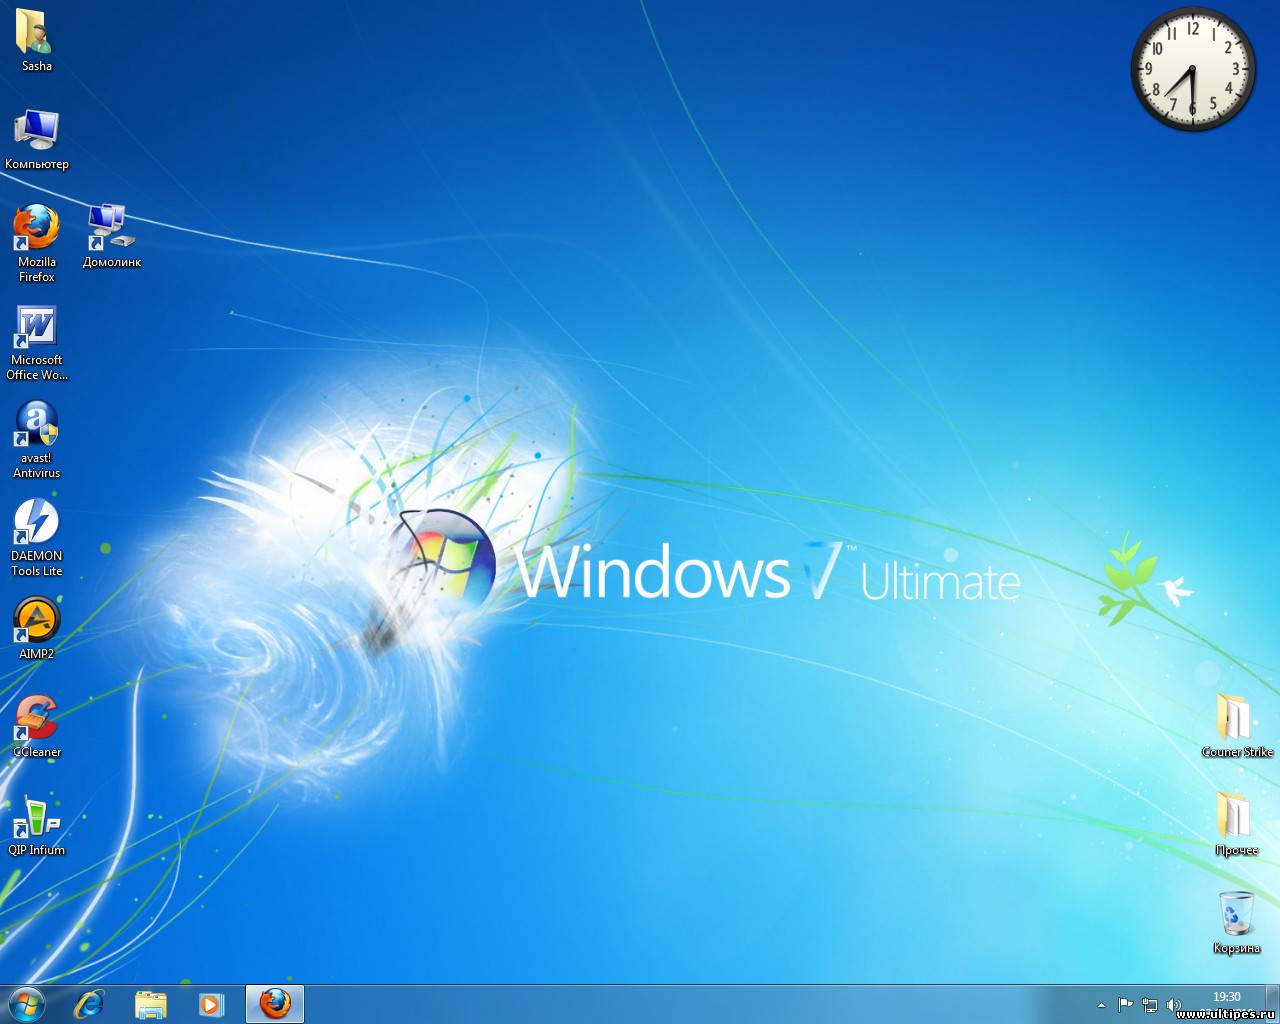
Task: Select the Microsoft Office Word shortcut
Action: click(36, 327)
